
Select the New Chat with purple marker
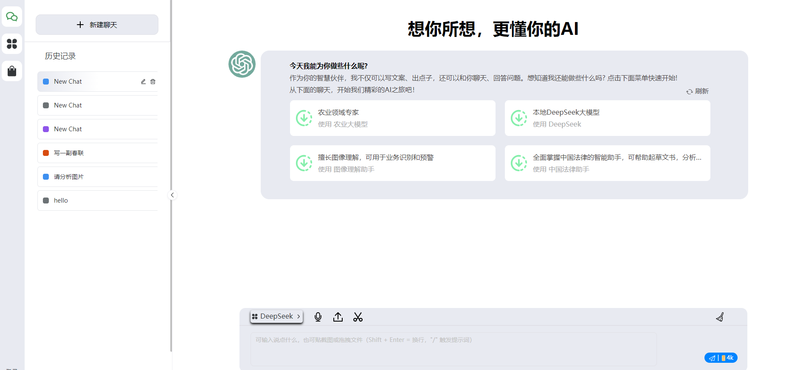click(97, 129)
